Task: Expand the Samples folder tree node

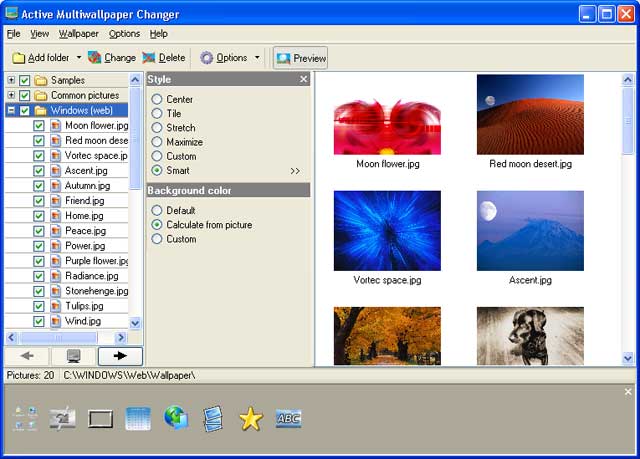Action: 11,80
